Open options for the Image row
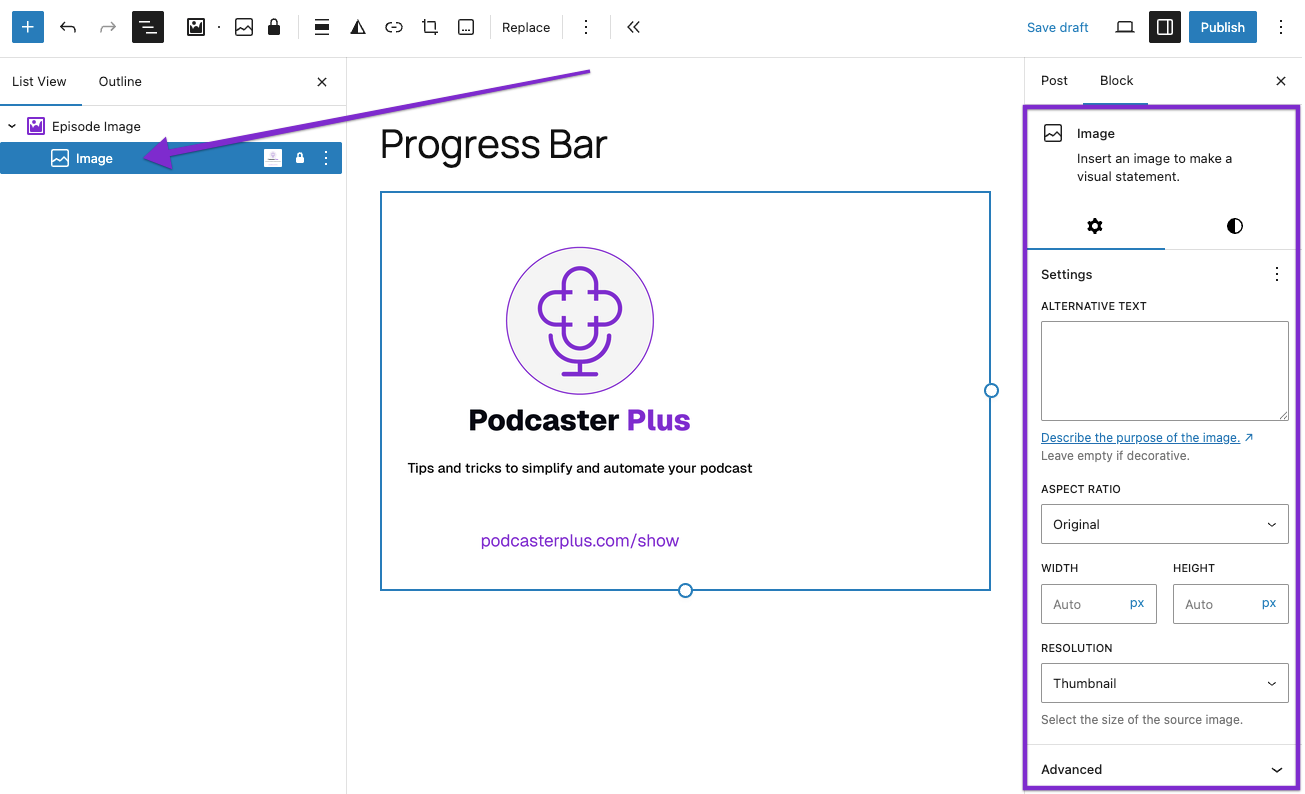The width and height of the screenshot is (1305, 794). tap(326, 158)
